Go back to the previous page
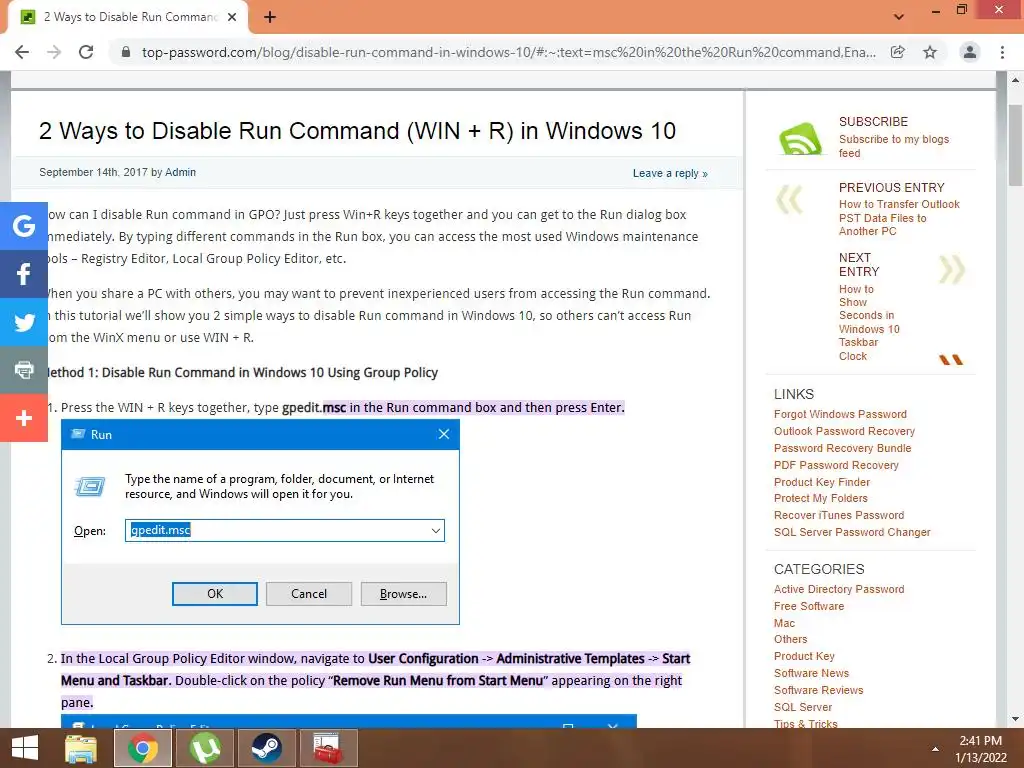 pos(22,52)
